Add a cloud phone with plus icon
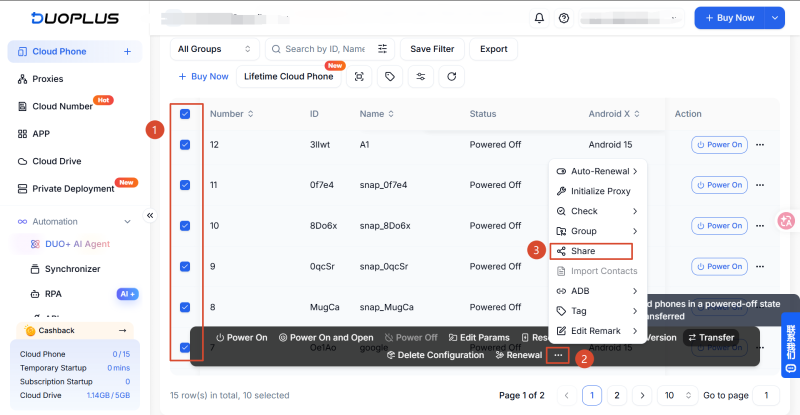The width and height of the screenshot is (800, 415). click(x=127, y=52)
